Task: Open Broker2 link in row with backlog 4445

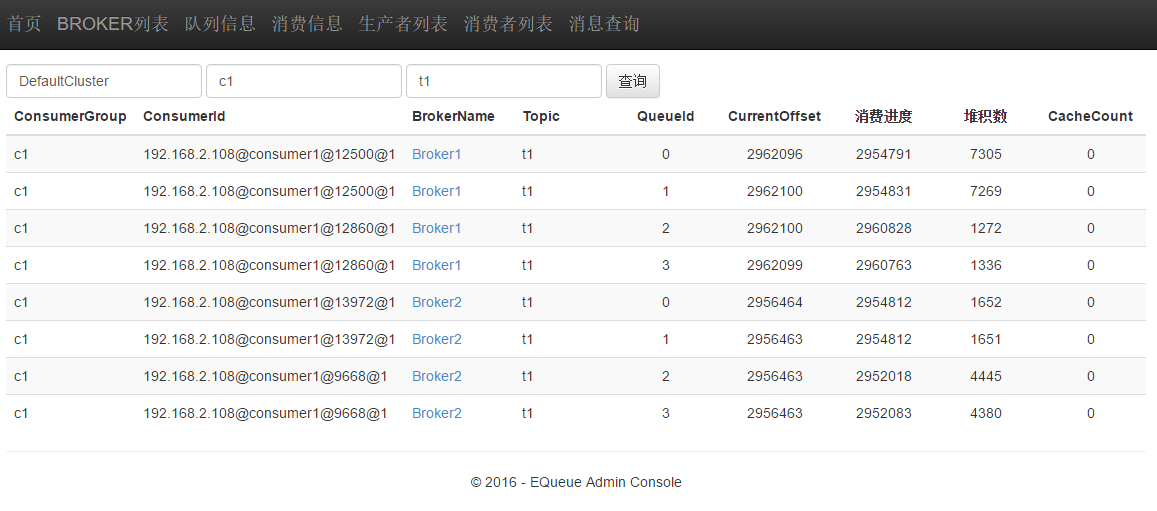Action: [437, 376]
